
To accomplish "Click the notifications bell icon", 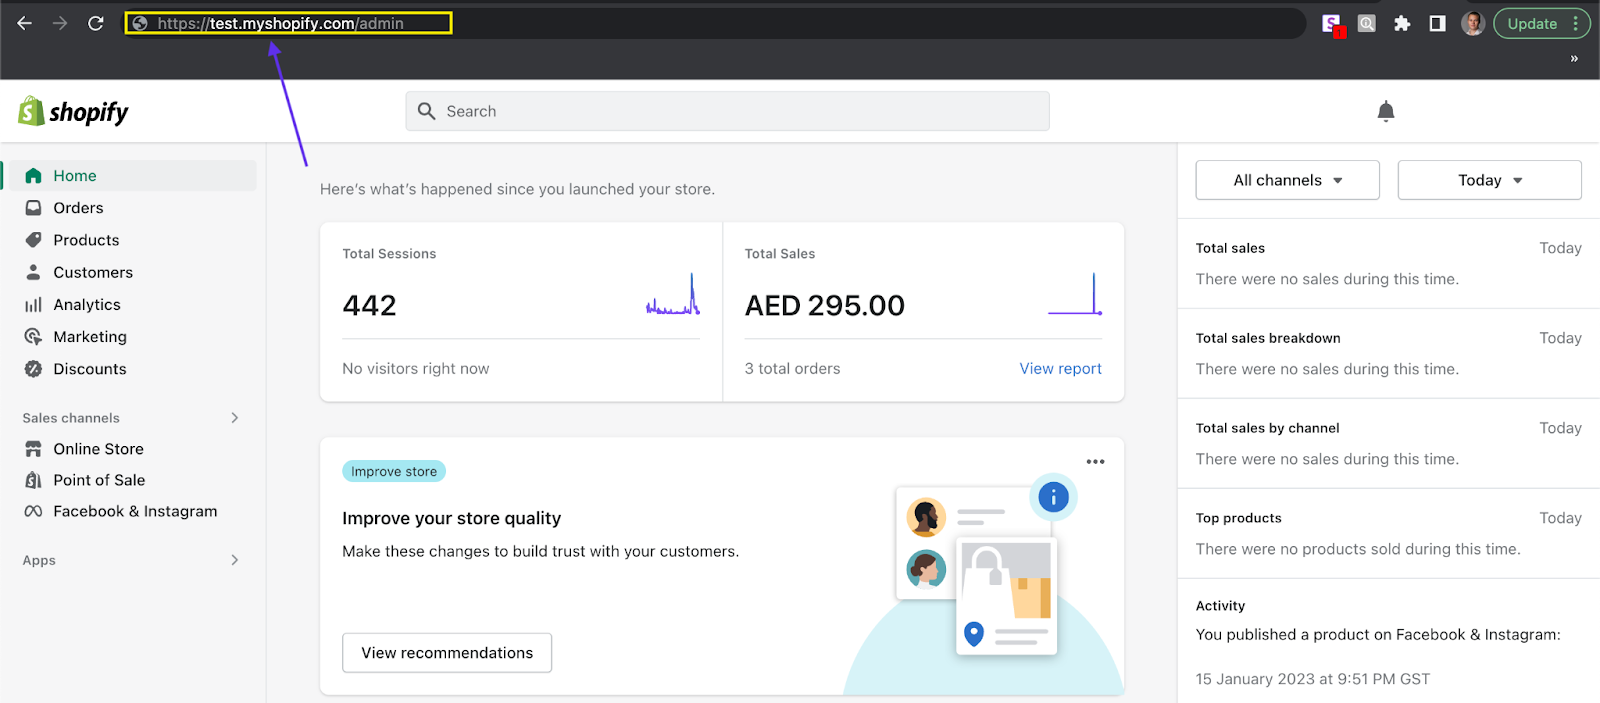I will click(x=1386, y=111).
